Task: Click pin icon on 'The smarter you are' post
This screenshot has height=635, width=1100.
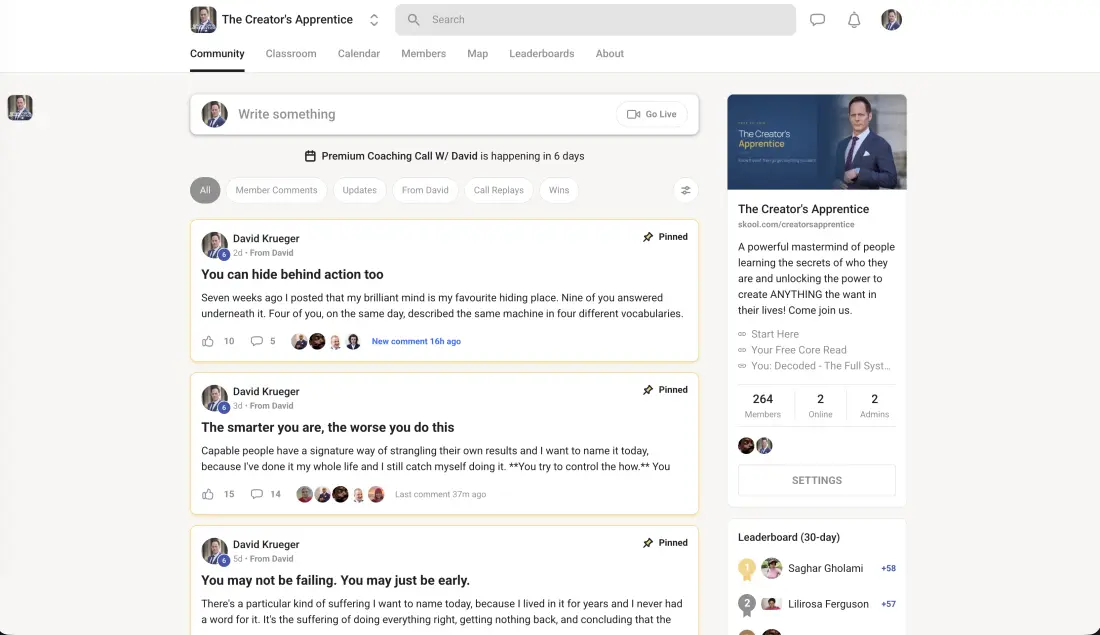Action: pyautogui.click(x=648, y=390)
